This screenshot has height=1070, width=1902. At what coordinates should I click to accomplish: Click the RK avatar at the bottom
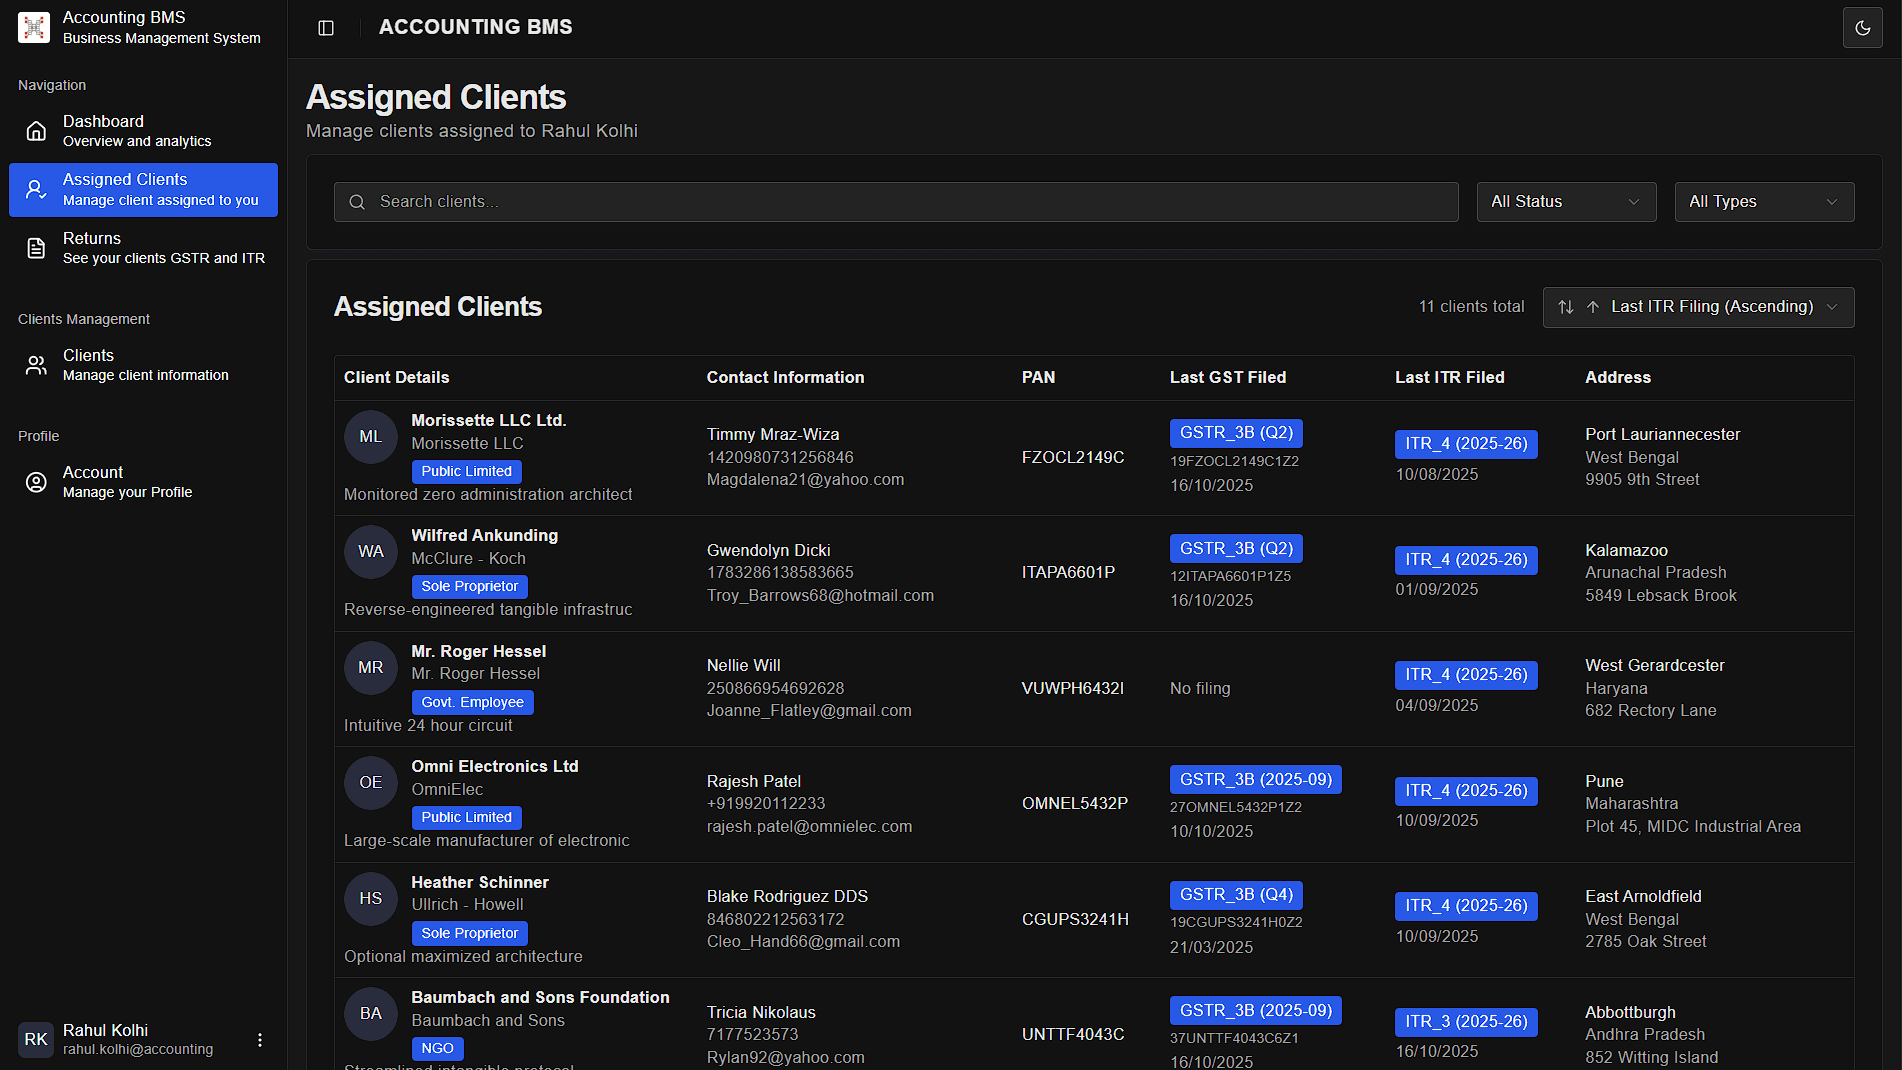35,1039
